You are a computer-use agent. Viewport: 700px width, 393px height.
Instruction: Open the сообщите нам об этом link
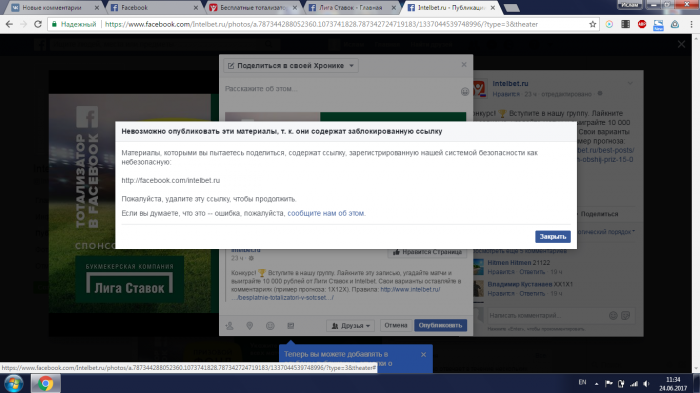point(325,213)
